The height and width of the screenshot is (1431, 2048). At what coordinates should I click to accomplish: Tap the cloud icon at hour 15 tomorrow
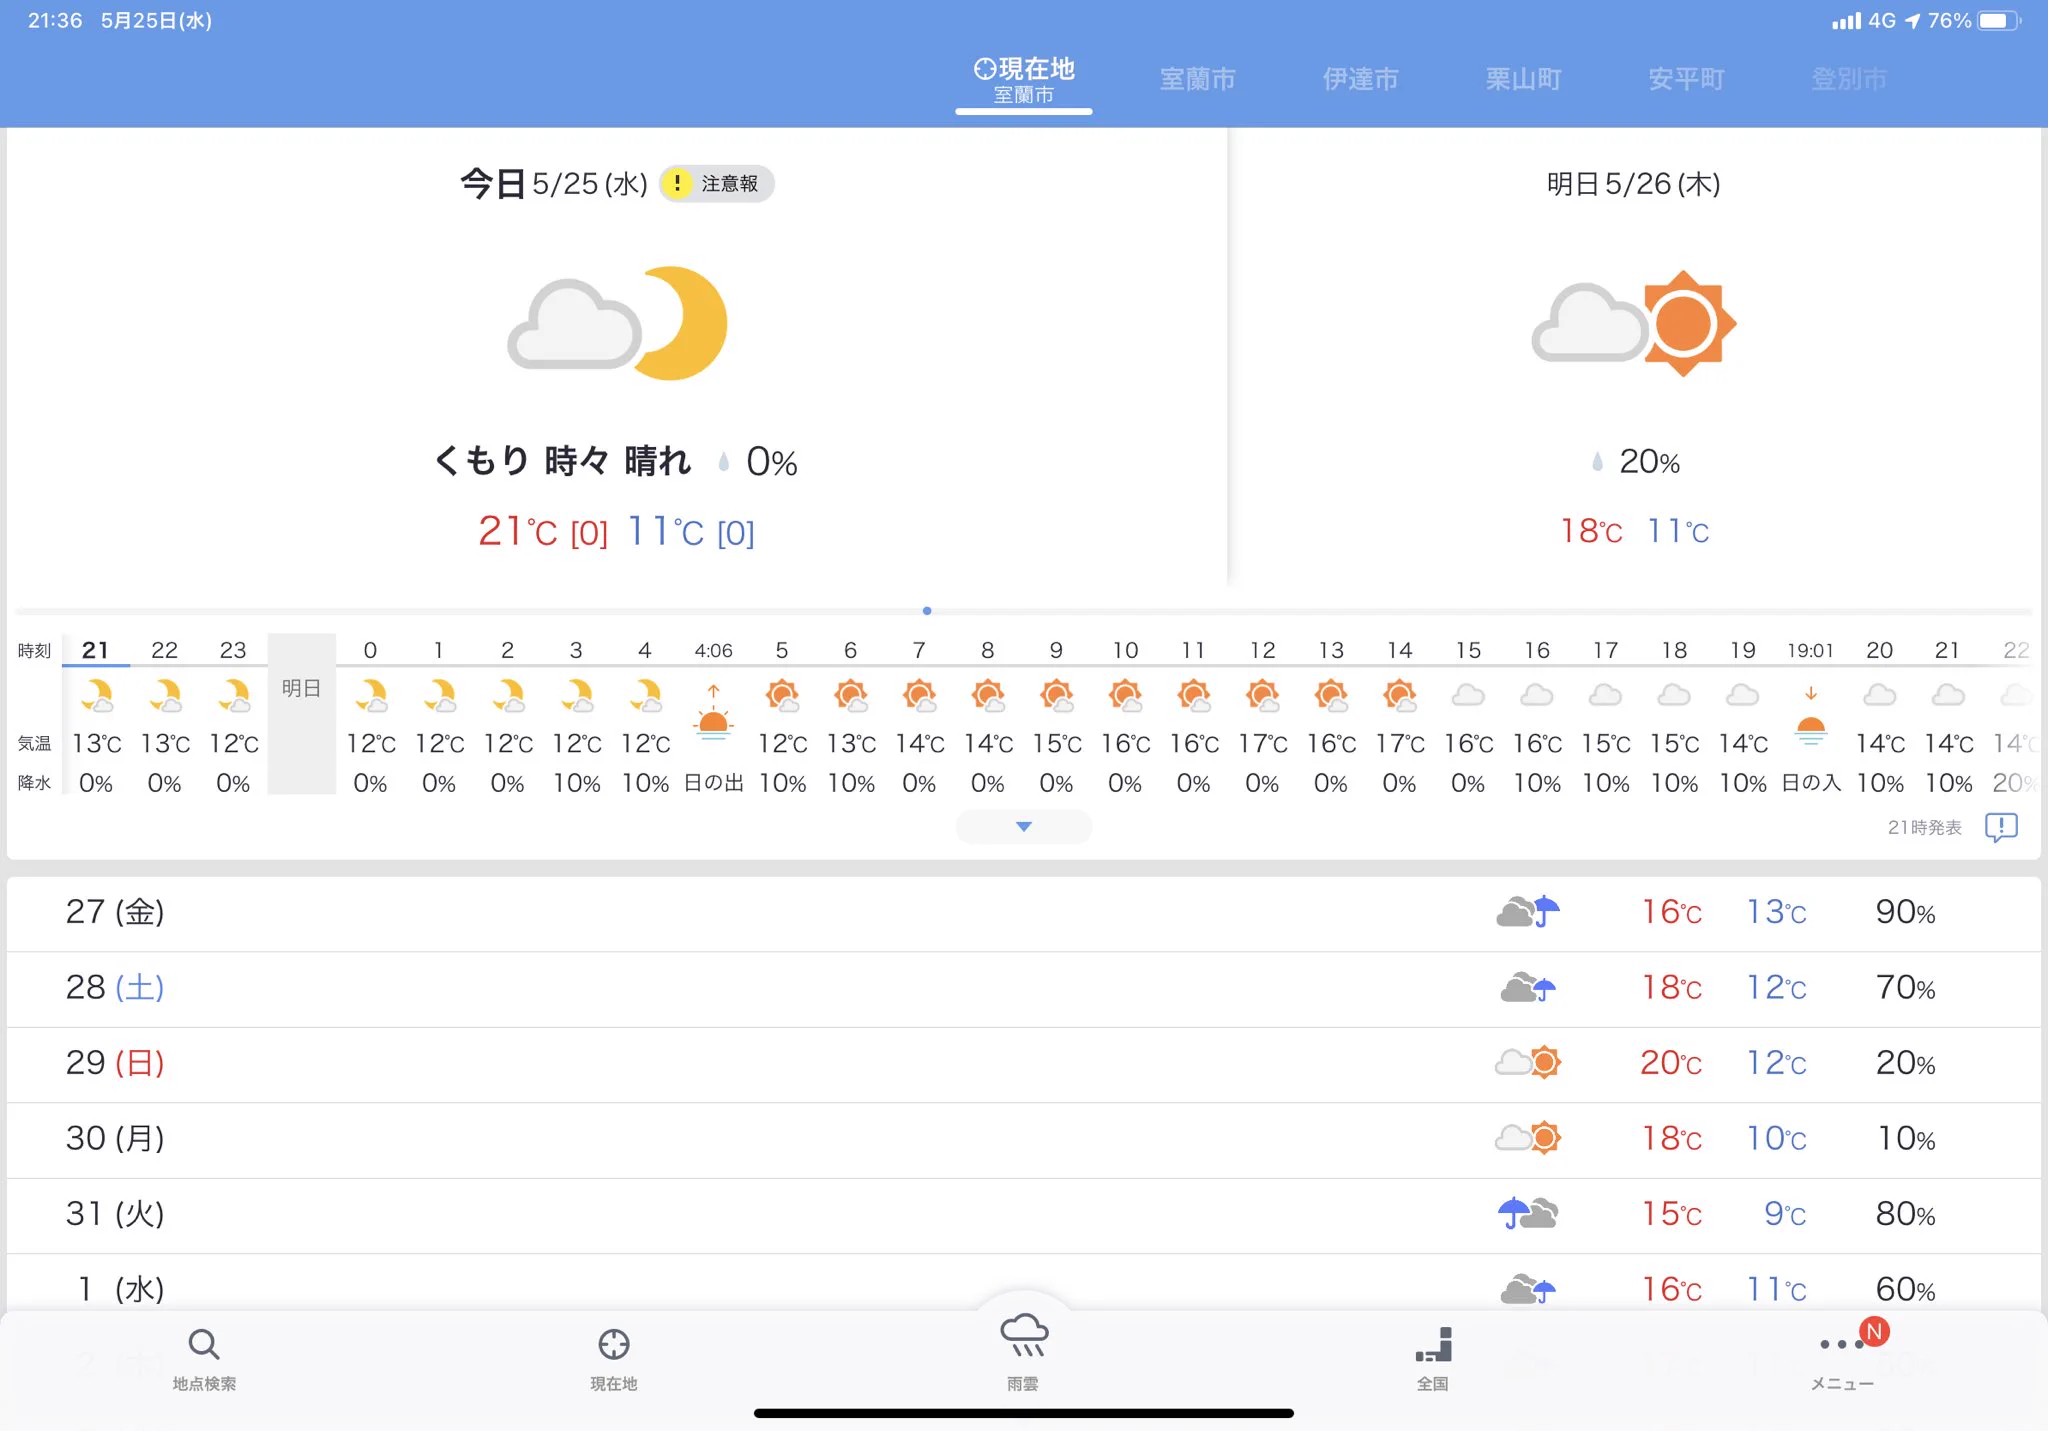point(1468,694)
